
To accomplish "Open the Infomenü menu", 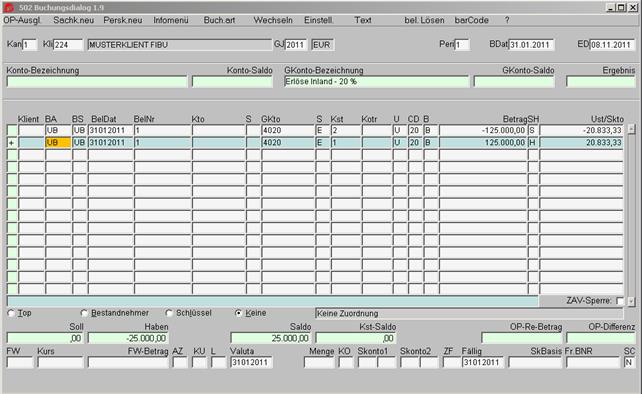I will tap(171, 20).
